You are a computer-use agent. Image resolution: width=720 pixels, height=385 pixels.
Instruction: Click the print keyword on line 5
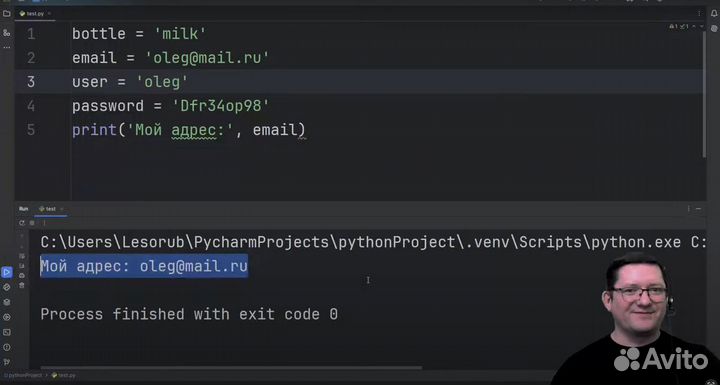95,130
